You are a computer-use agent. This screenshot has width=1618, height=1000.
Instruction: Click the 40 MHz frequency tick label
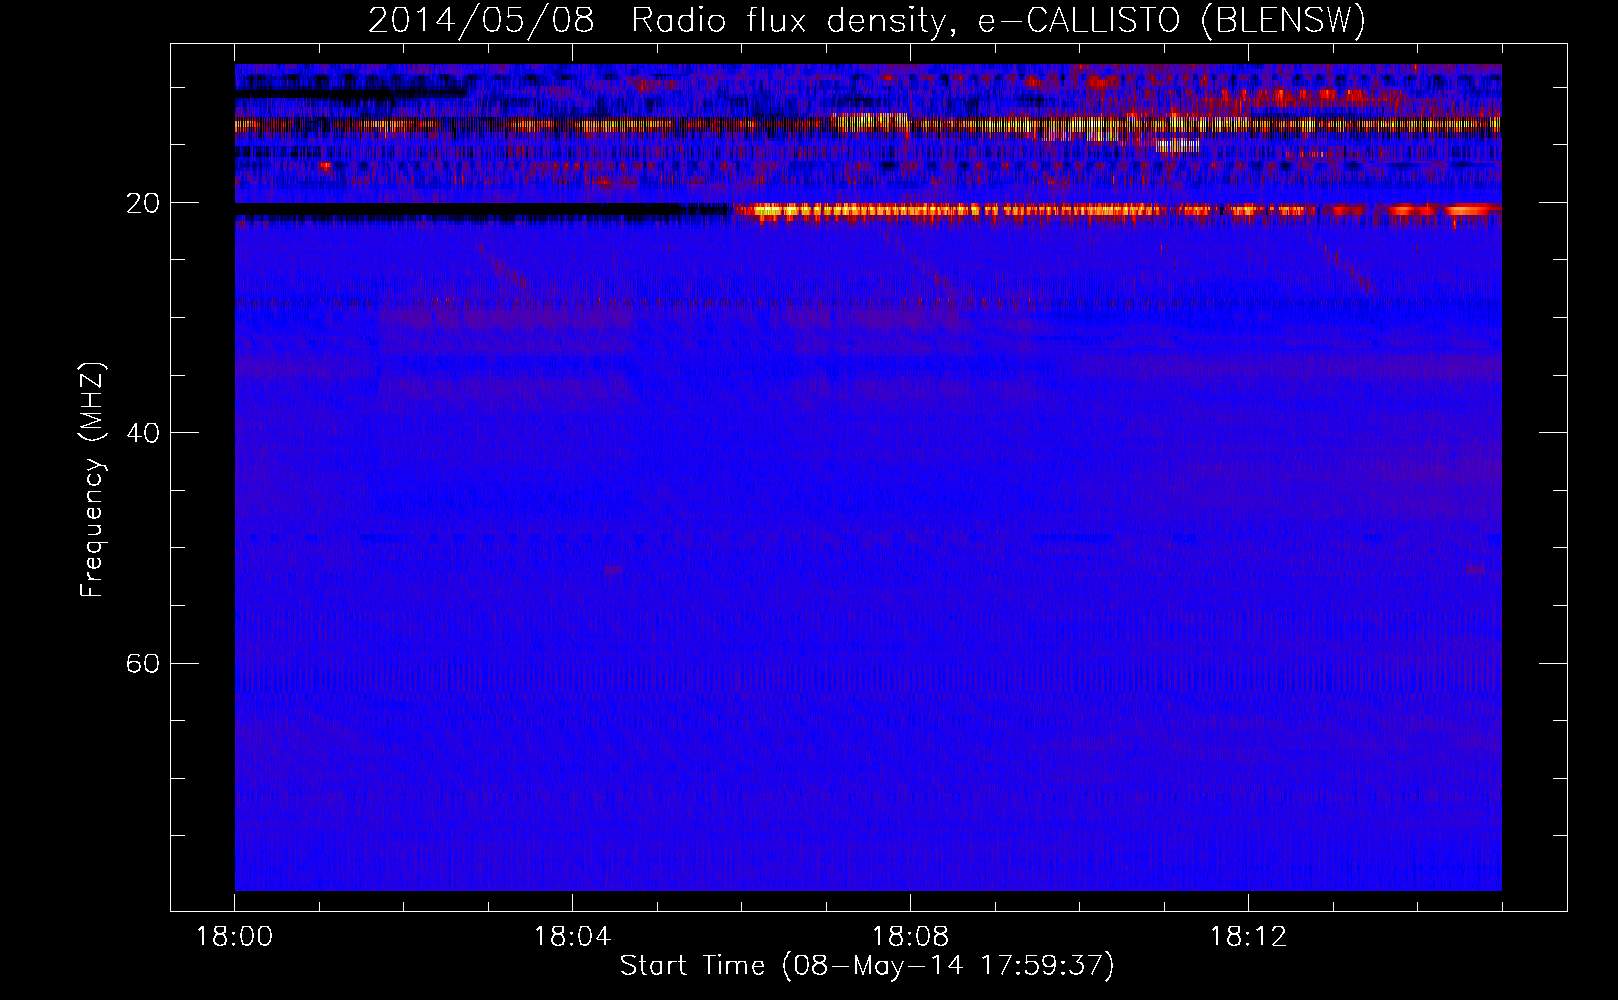(x=142, y=433)
